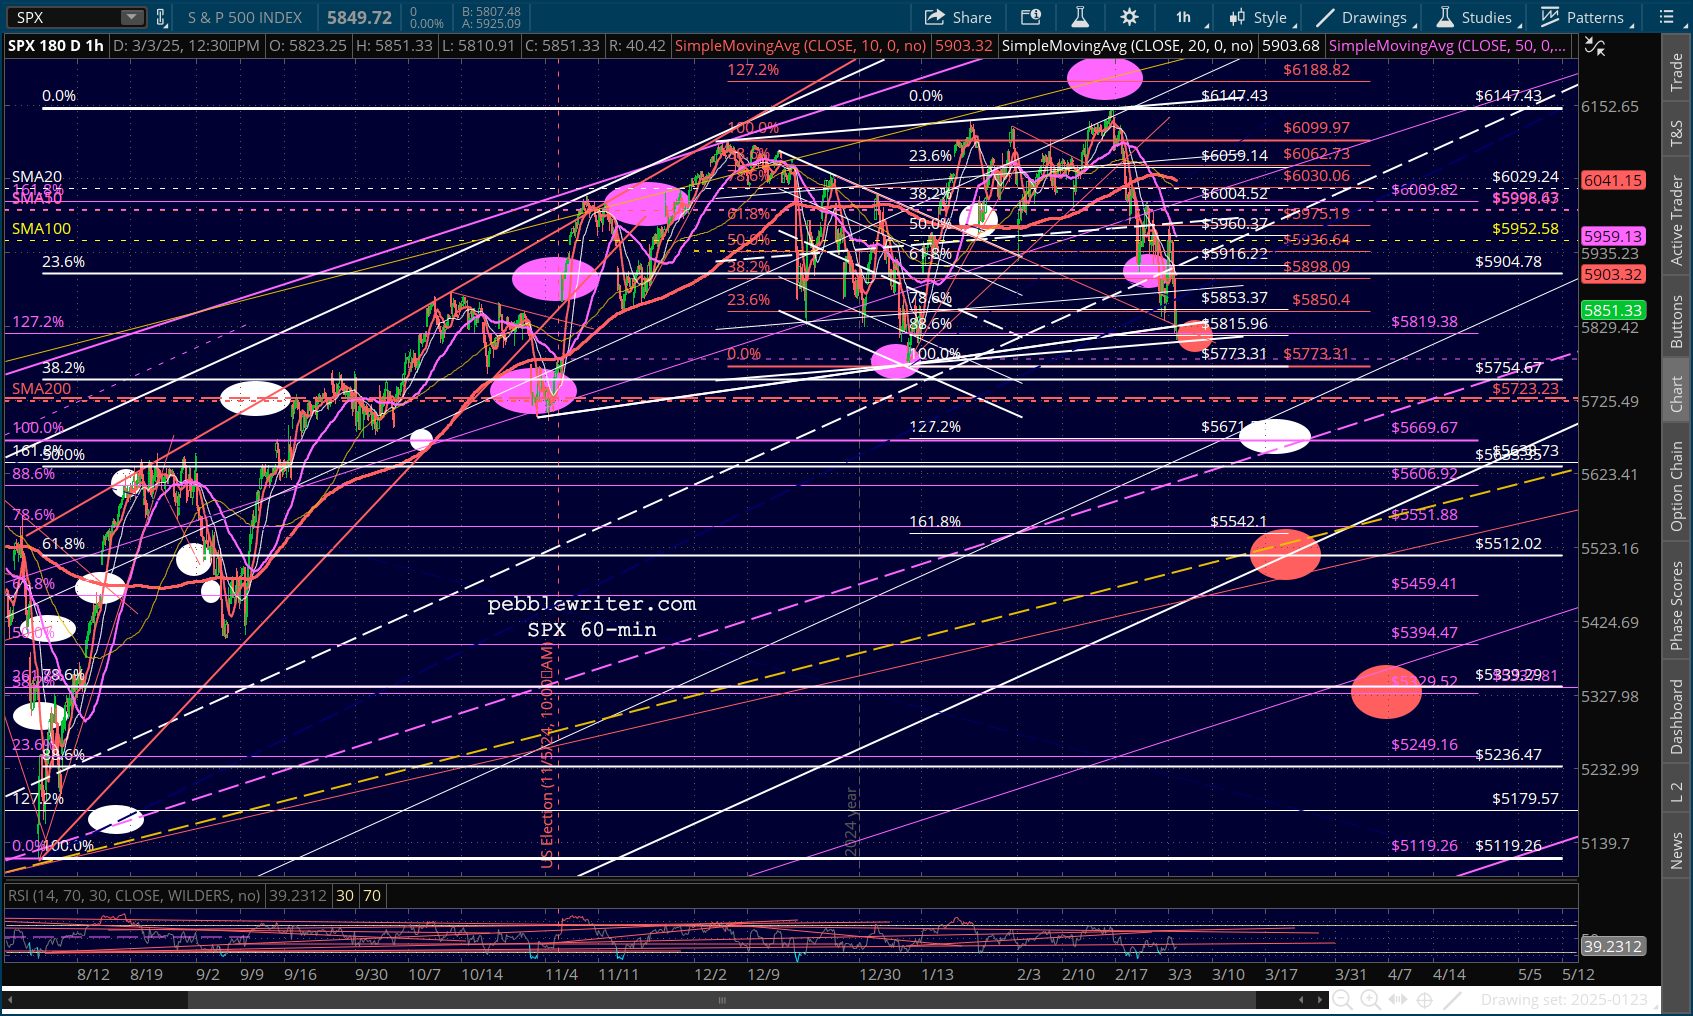Click the RSI 39.2312 value bubble
The width and height of the screenshot is (1693, 1016).
coord(1613,947)
